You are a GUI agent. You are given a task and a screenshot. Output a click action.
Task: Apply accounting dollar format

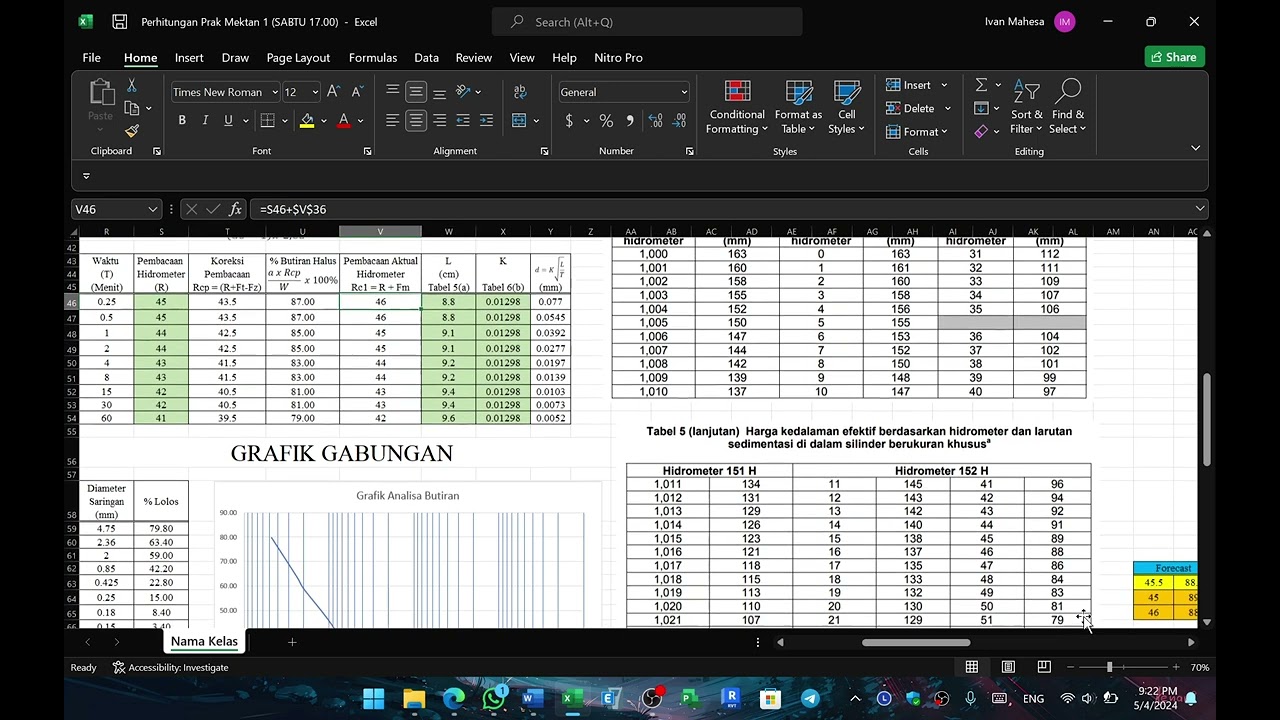(569, 121)
